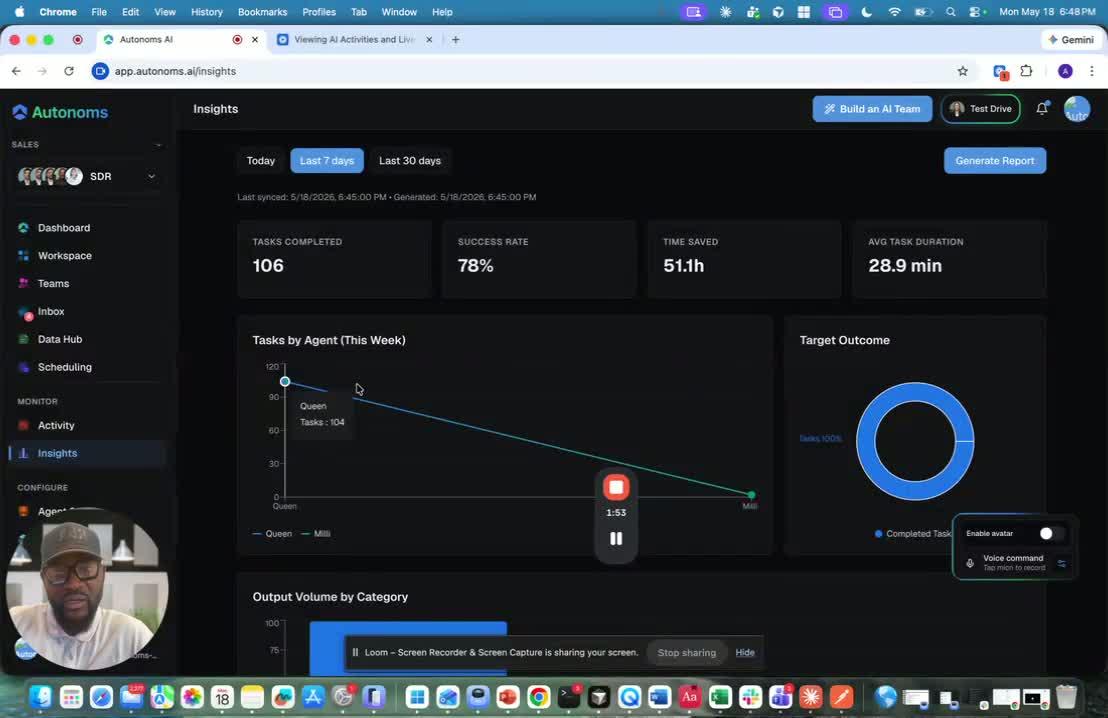Image resolution: width=1108 pixels, height=718 pixels.
Task: Click the Autonoms logo
Action: [61, 112]
